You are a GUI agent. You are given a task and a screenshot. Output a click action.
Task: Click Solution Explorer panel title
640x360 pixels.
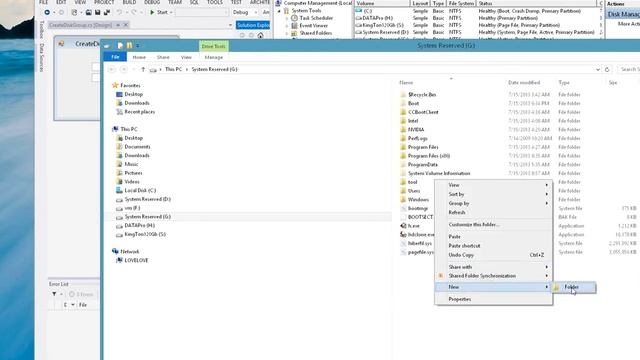coord(253,25)
